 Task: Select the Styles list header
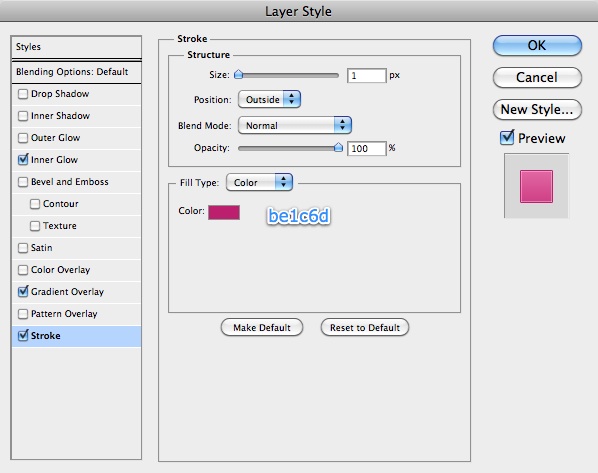pos(76,47)
